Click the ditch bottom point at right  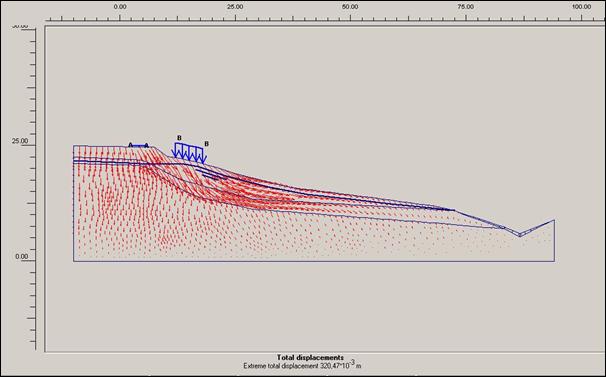pyautogui.click(x=519, y=235)
